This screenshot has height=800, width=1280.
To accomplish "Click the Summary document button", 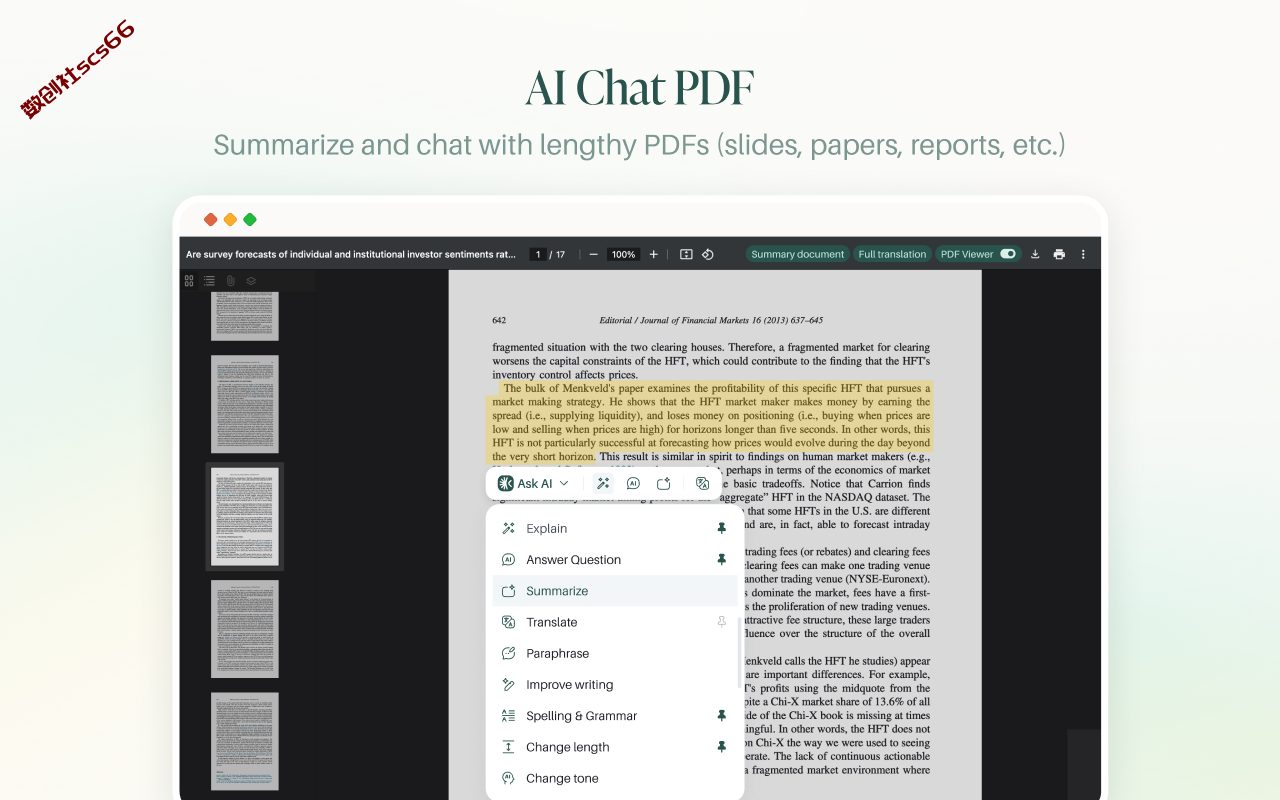I will pos(797,254).
